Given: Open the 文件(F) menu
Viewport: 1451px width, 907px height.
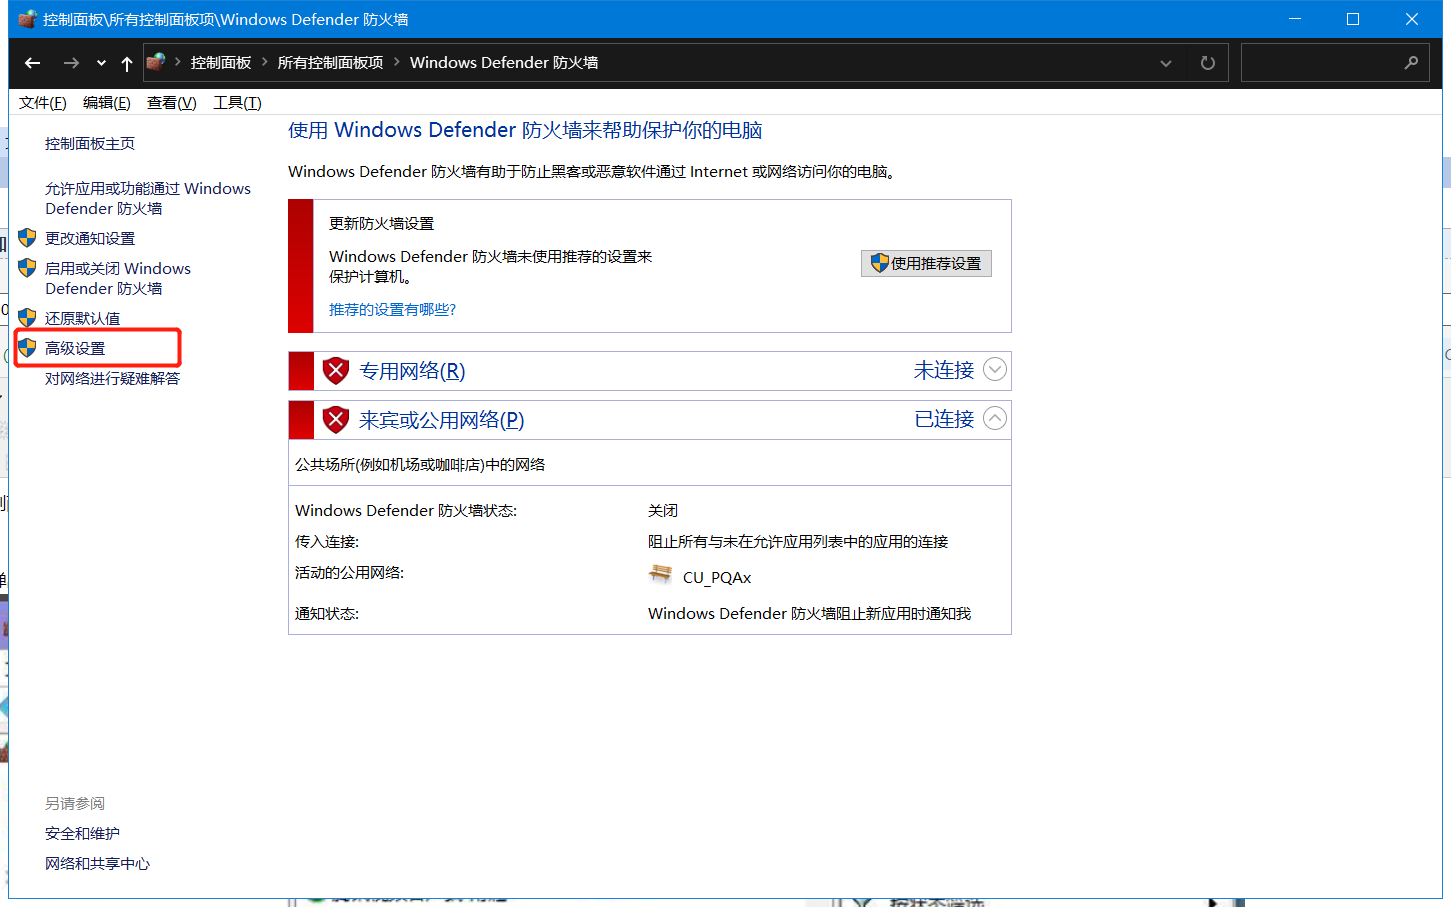Looking at the screenshot, I should [43, 103].
